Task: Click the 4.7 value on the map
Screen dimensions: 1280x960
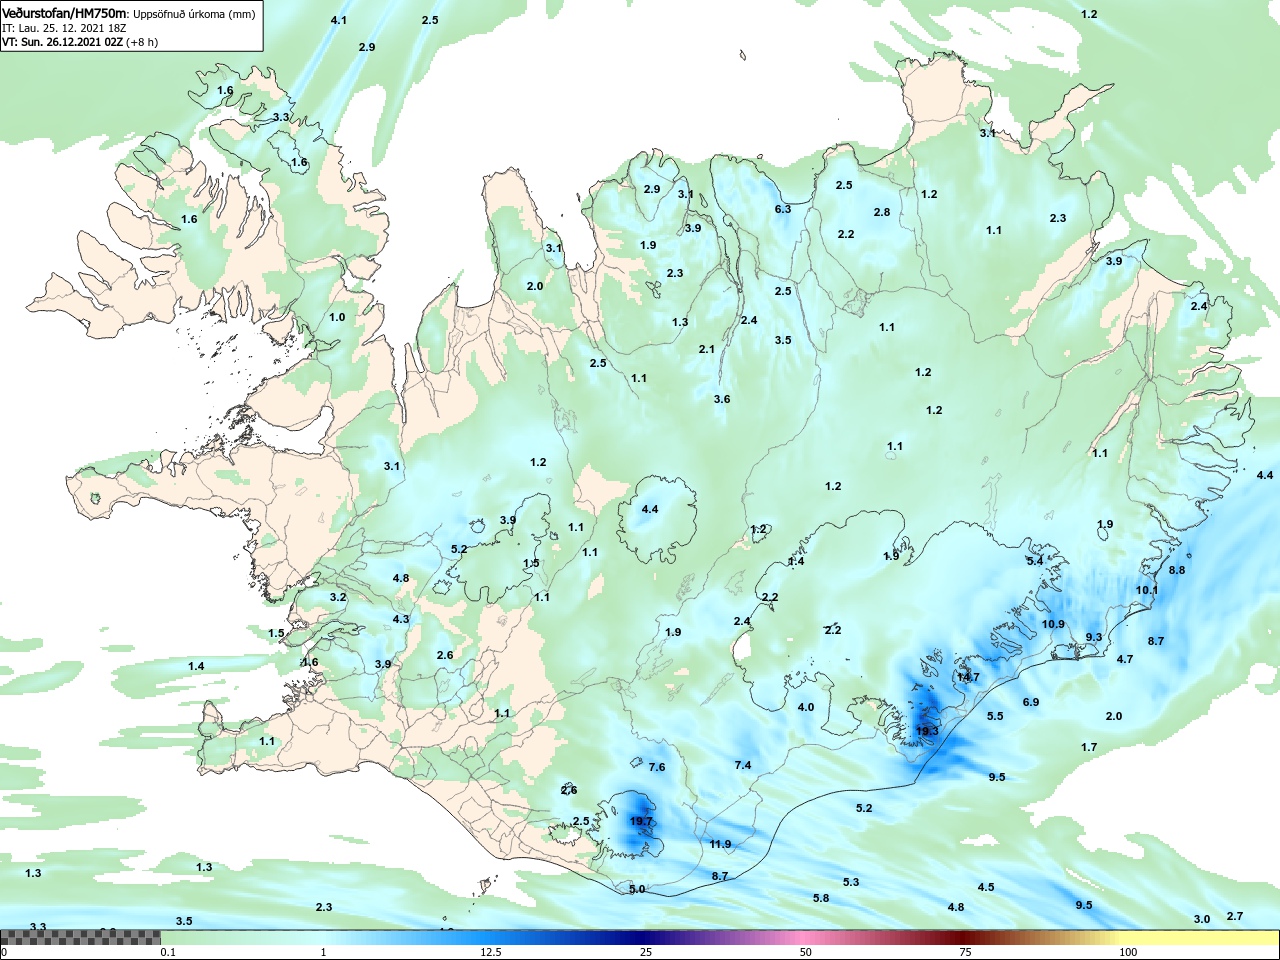Action: 1125,660
